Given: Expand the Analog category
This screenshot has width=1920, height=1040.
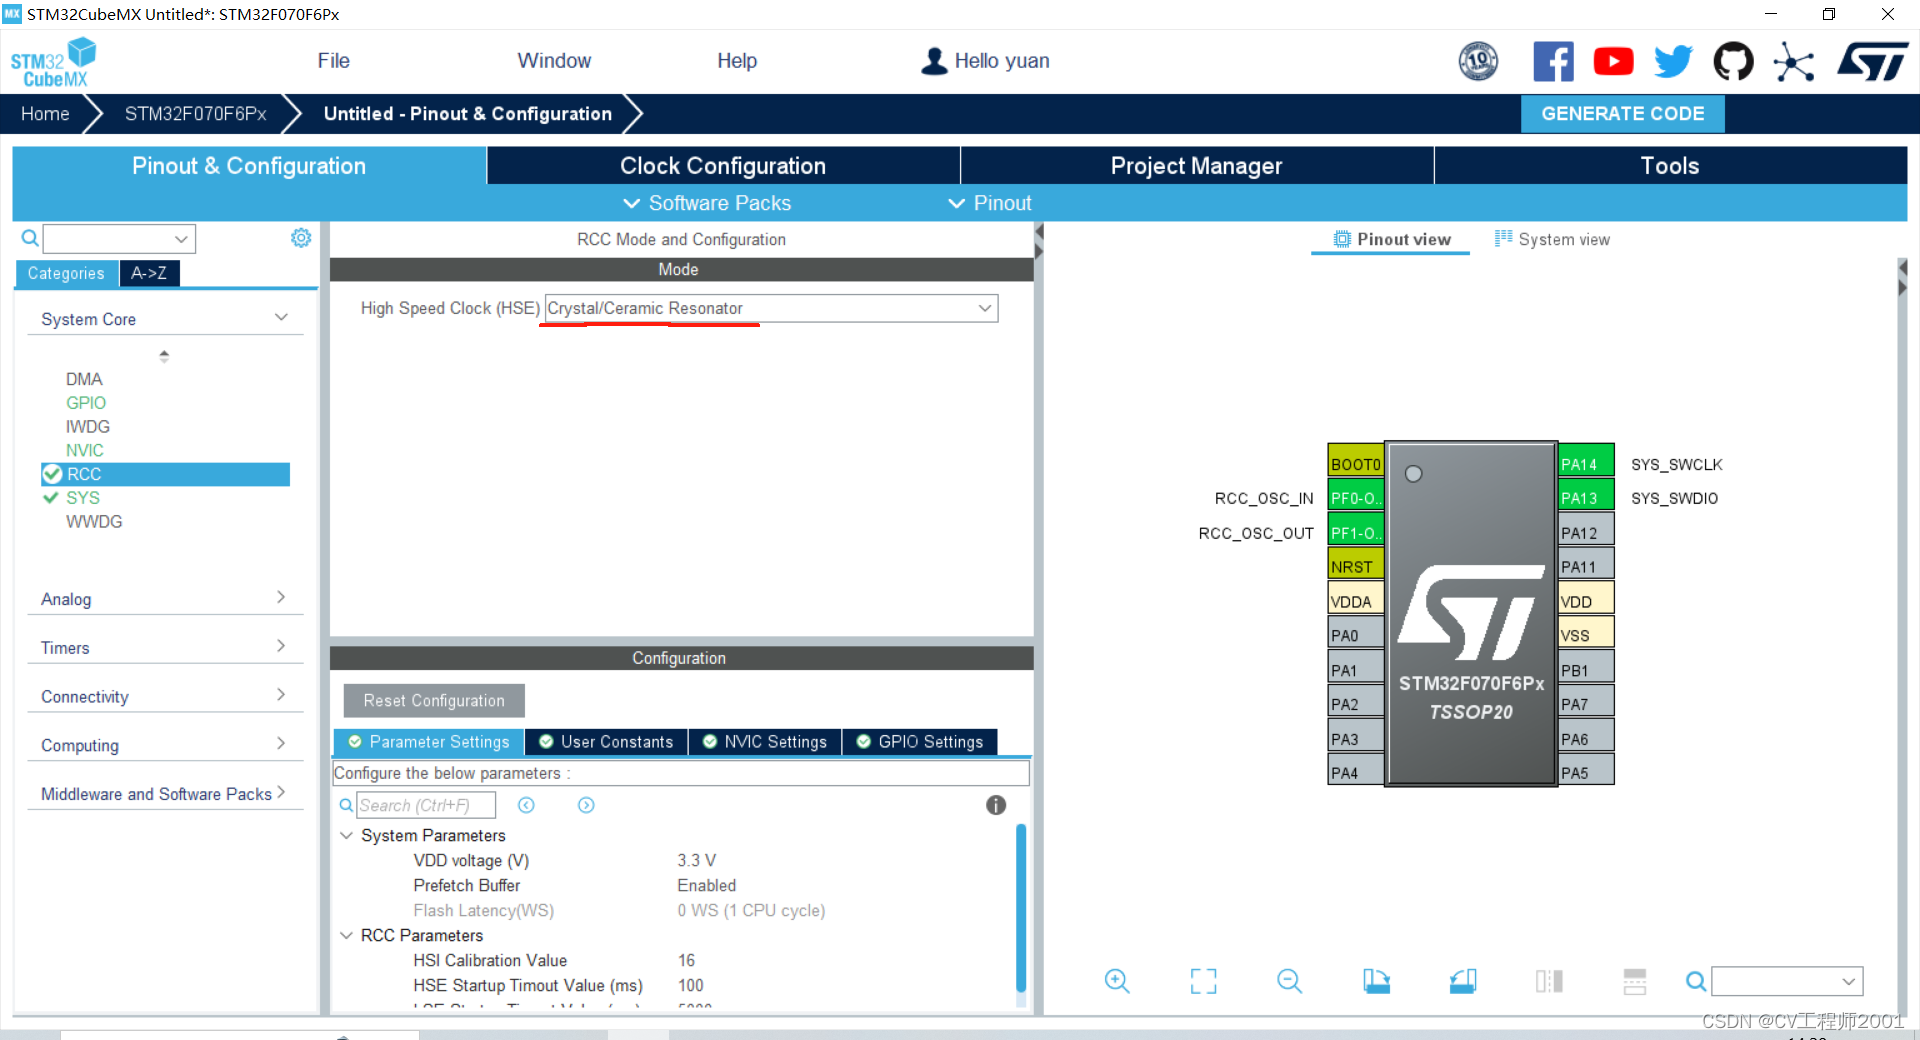Looking at the screenshot, I should click(281, 597).
